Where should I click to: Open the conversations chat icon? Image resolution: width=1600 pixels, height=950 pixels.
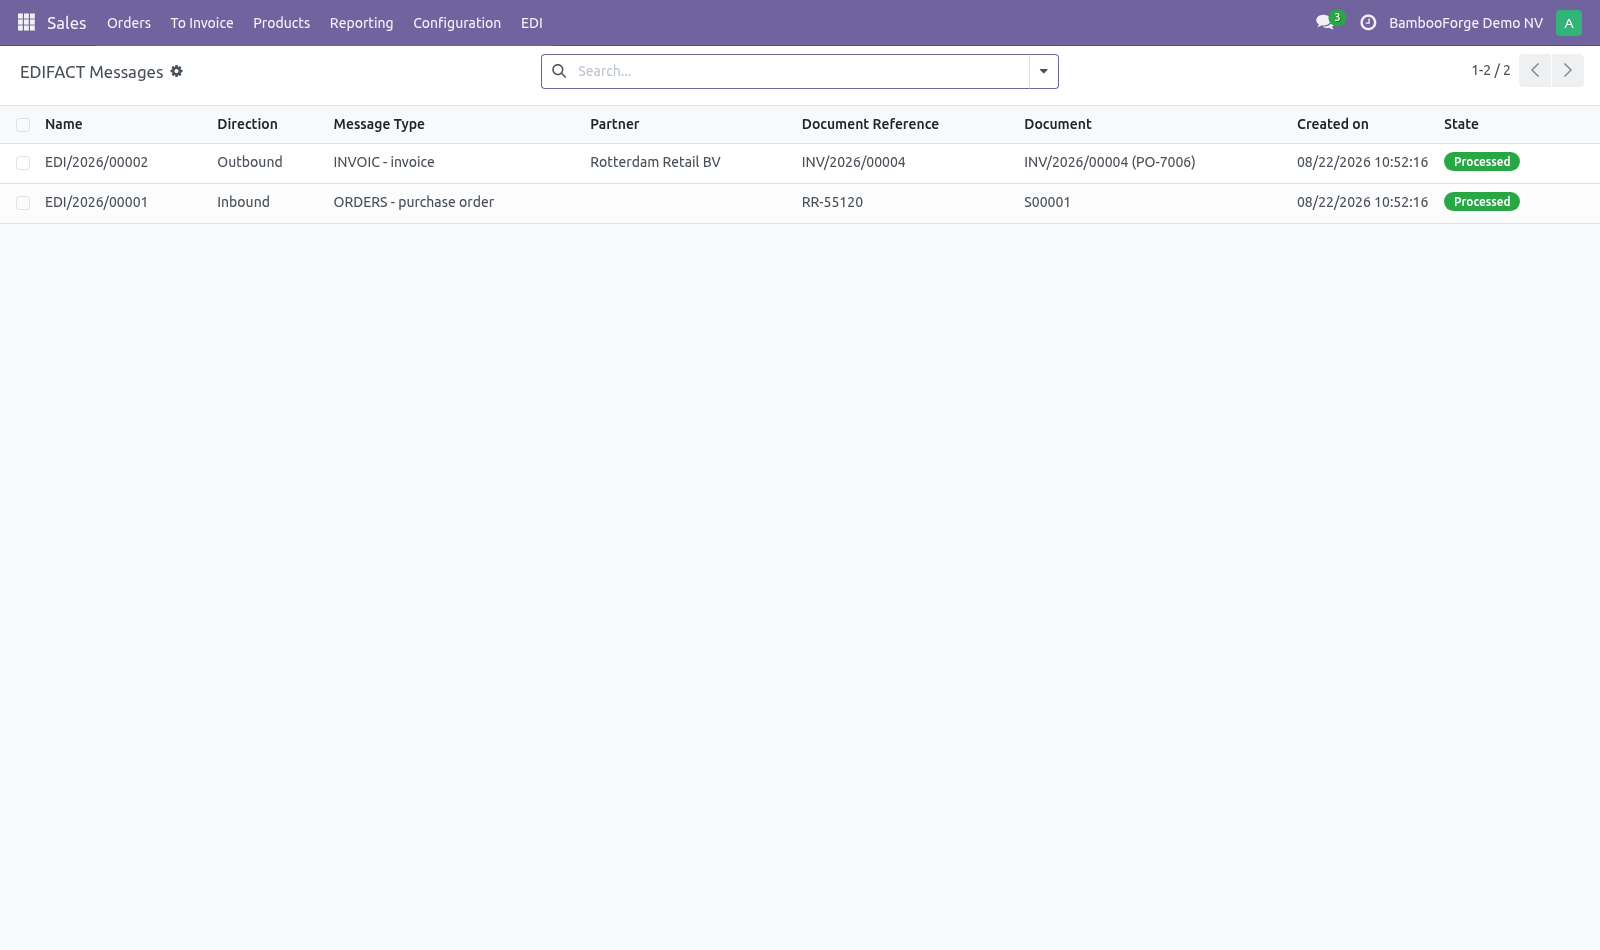[1325, 22]
